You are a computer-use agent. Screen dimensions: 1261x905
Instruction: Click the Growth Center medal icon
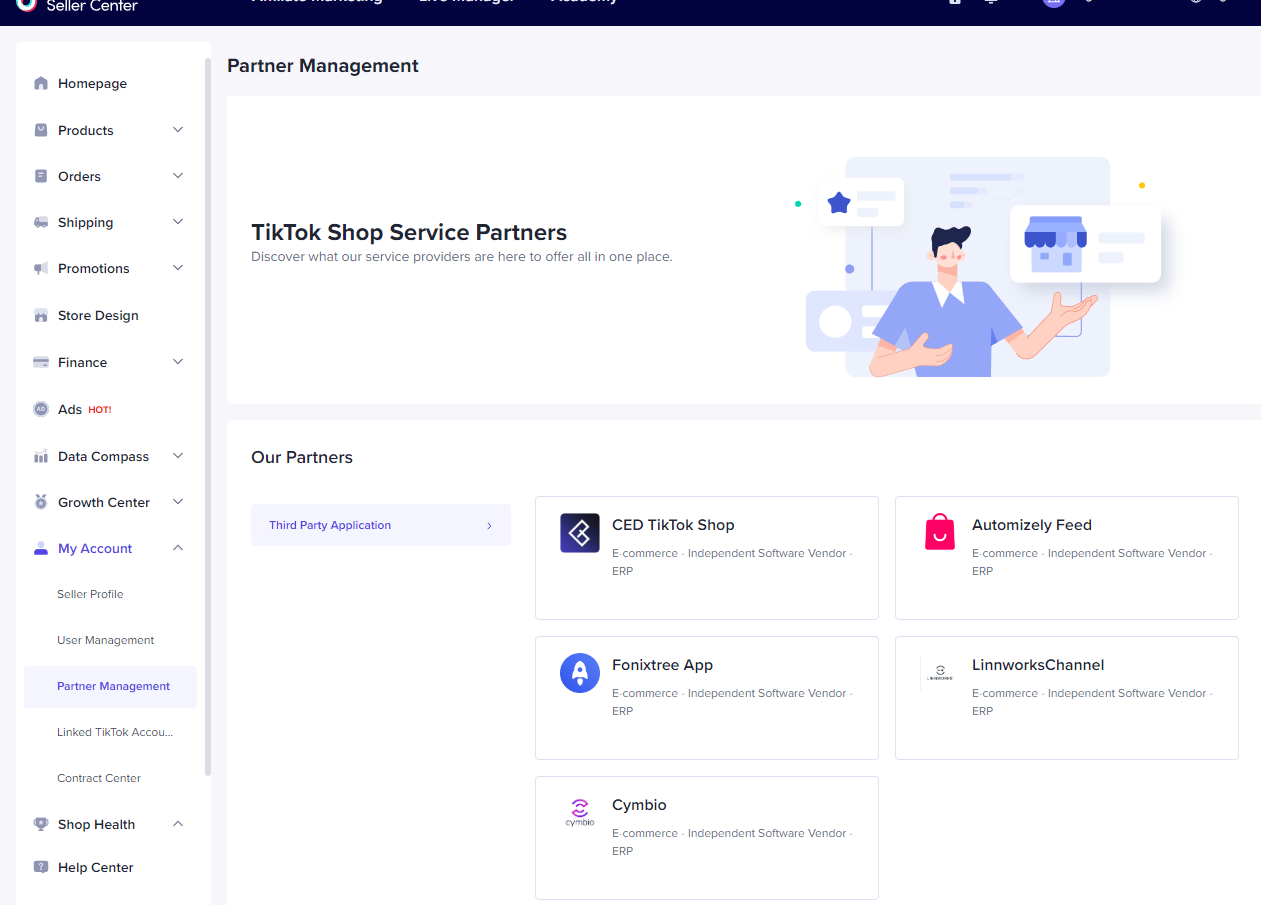(x=41, y=502)
